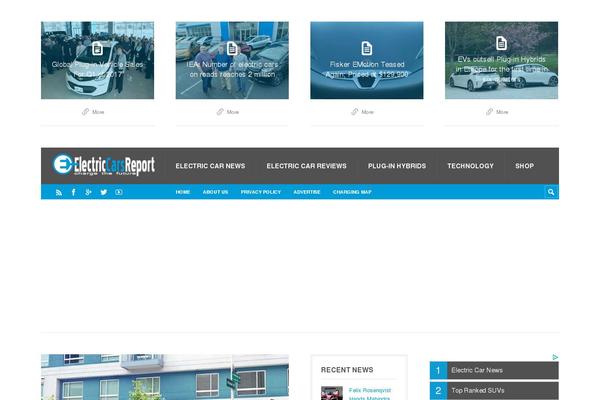
Task: Click document icon on EVs outsell Plug-in Hybrids card
Action: click(x=502, y=43)
